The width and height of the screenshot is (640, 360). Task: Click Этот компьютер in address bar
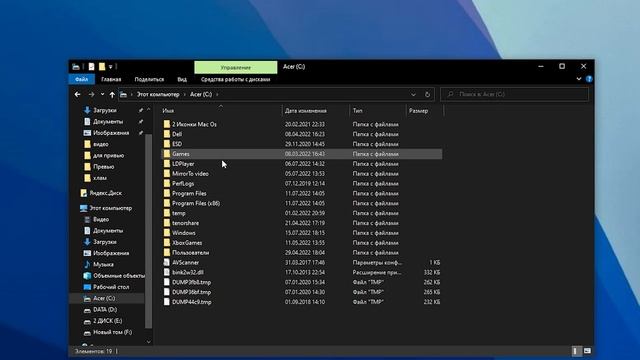(x=158, y=94)
